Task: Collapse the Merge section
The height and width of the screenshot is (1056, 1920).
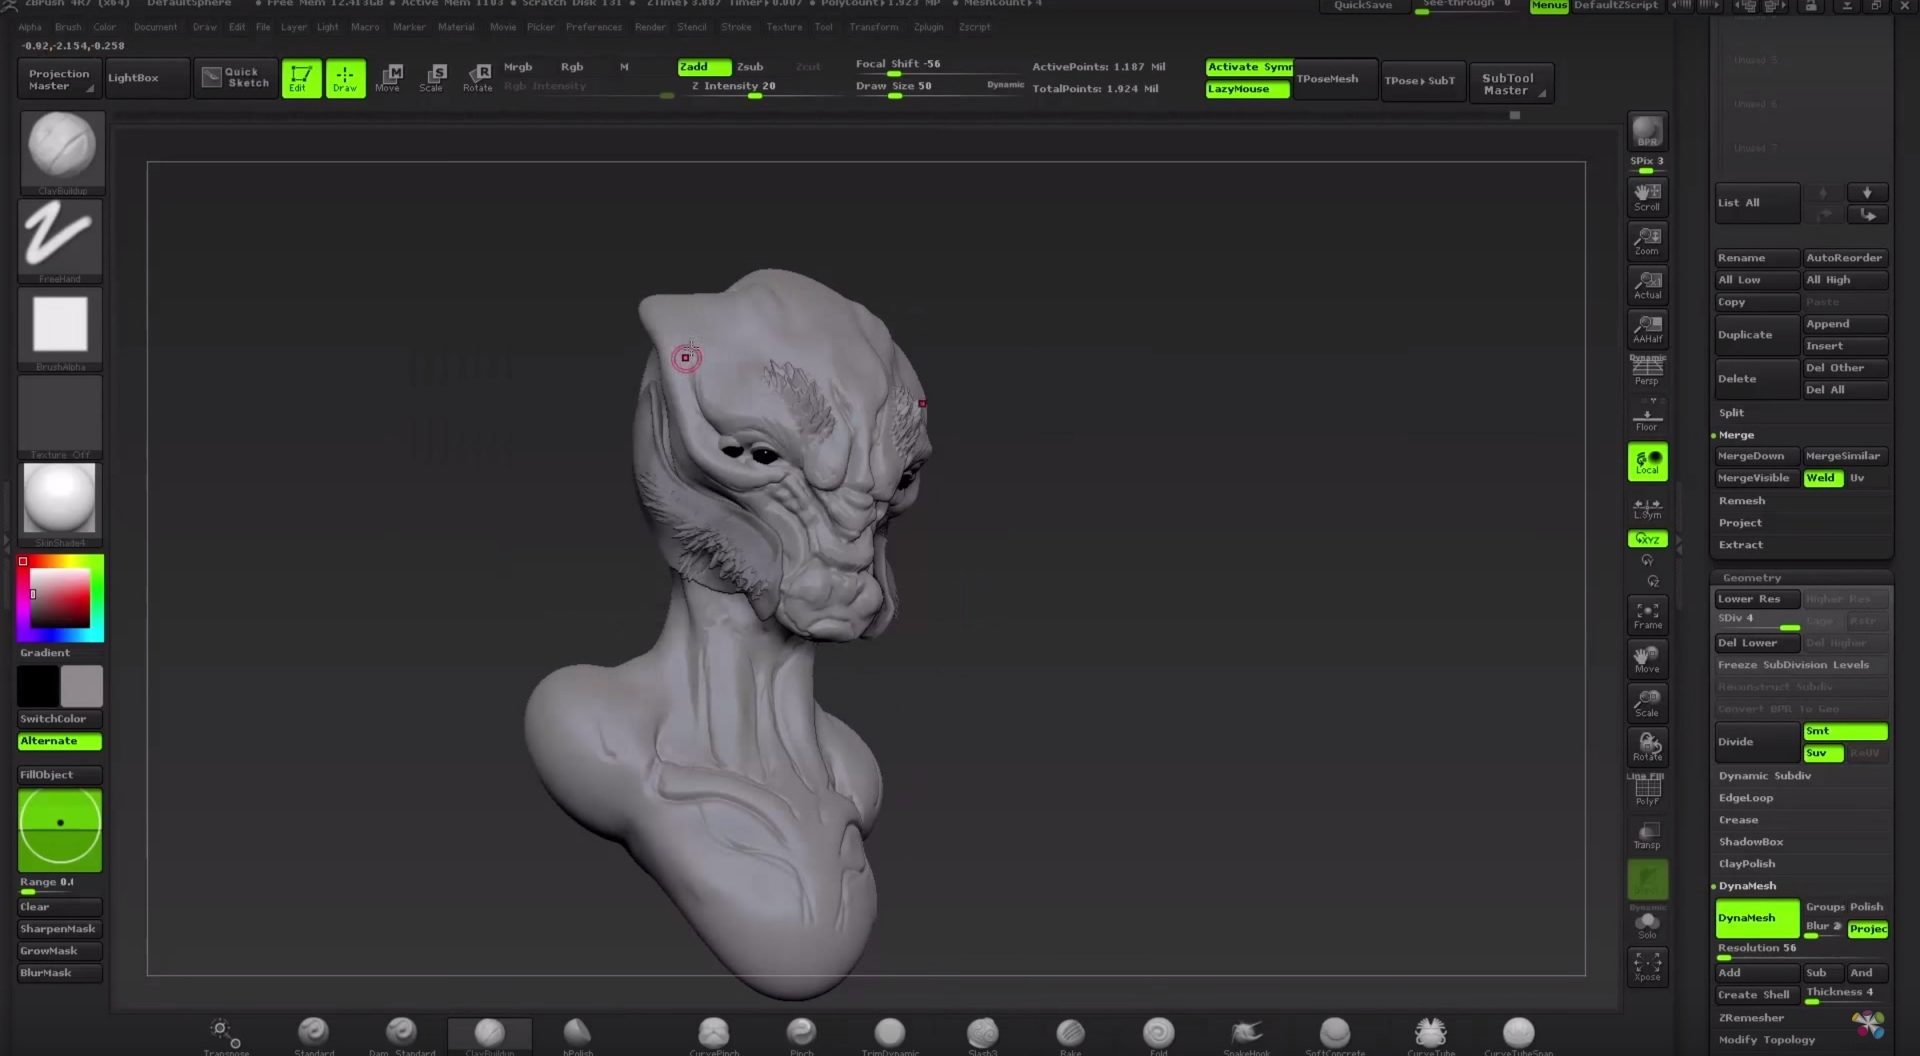Action: (1736, 435)
